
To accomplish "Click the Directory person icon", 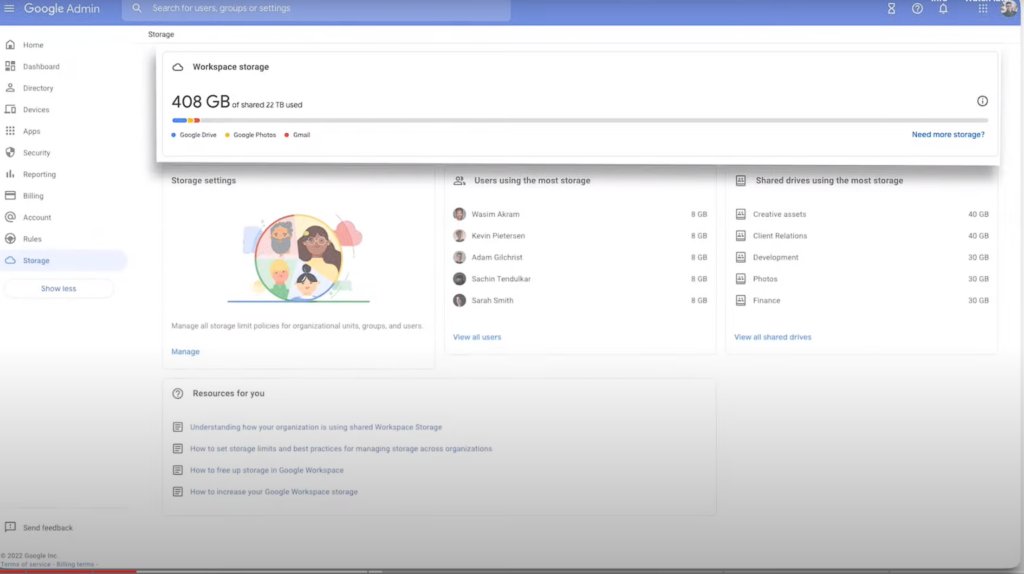I will (x=10, y=88).
